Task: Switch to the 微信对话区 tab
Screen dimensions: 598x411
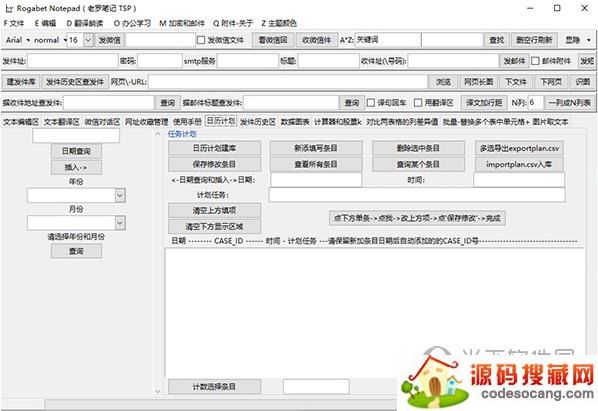Action: tap(102, 122)
